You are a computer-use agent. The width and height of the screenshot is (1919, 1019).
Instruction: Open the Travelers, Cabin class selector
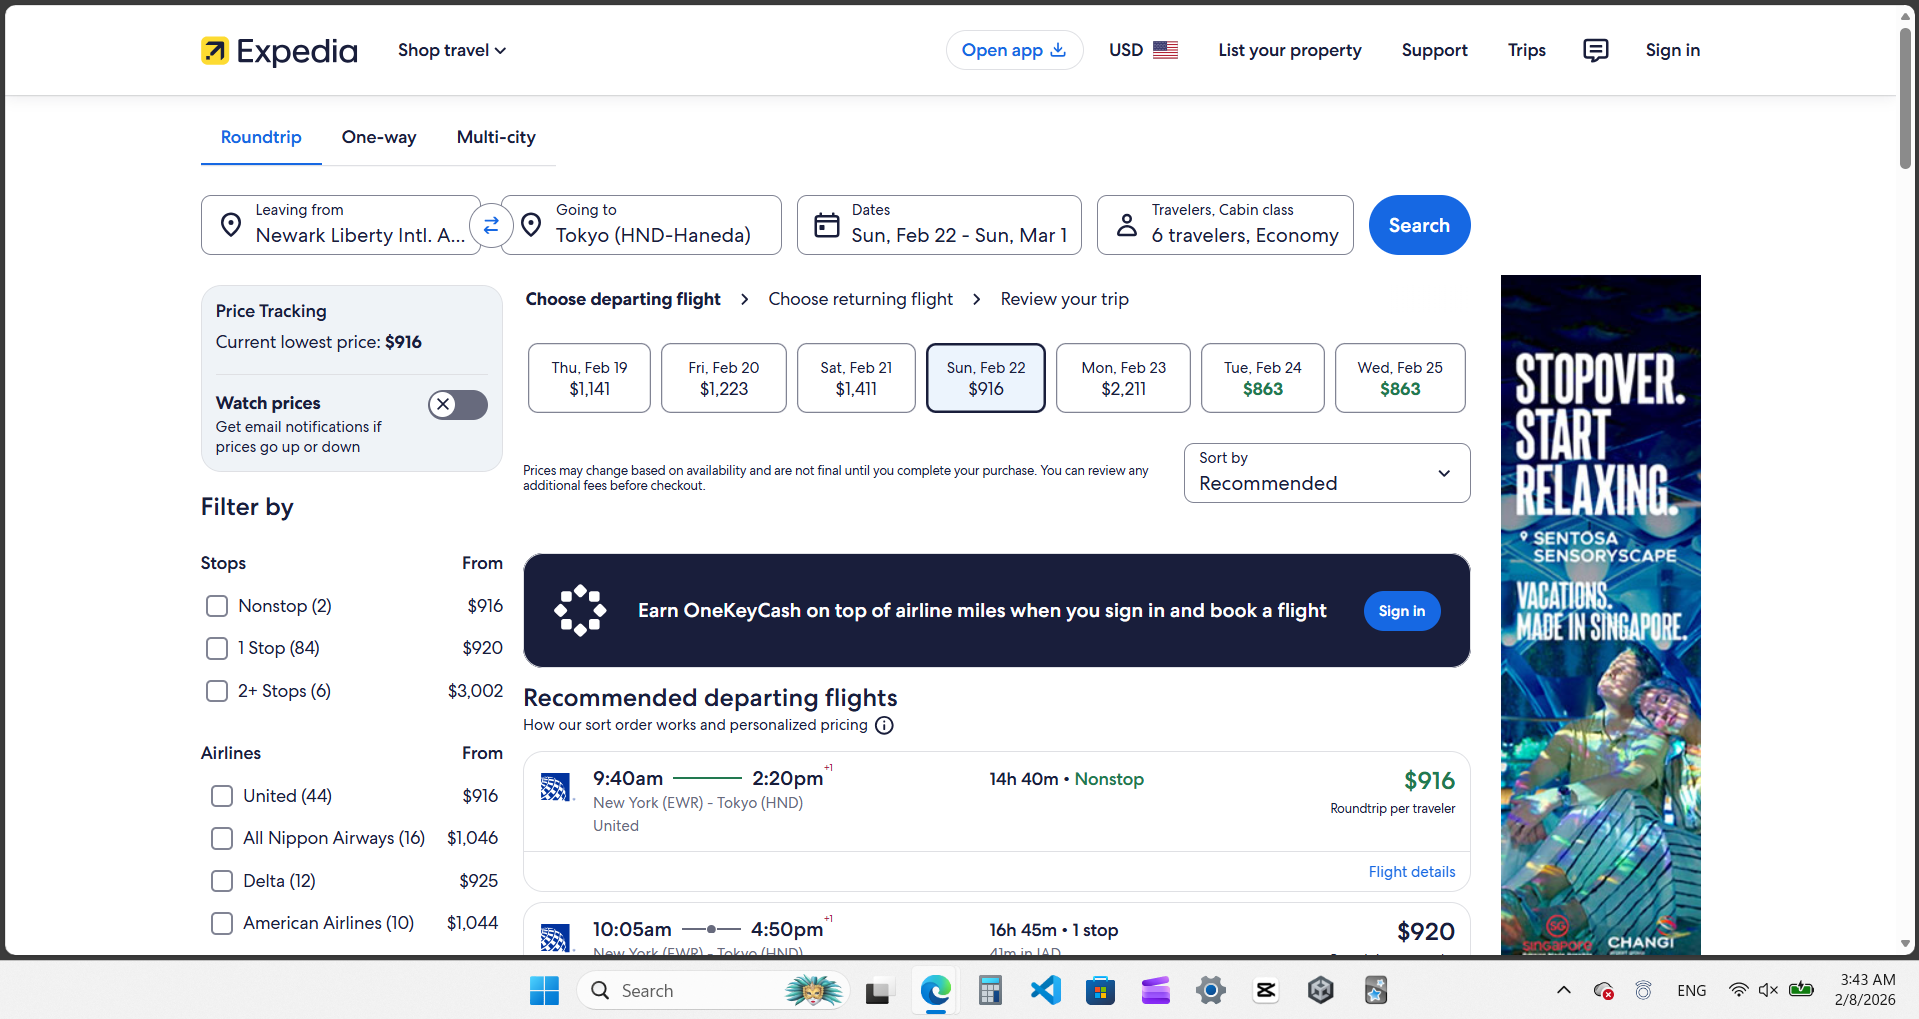tap(1224, 225)
